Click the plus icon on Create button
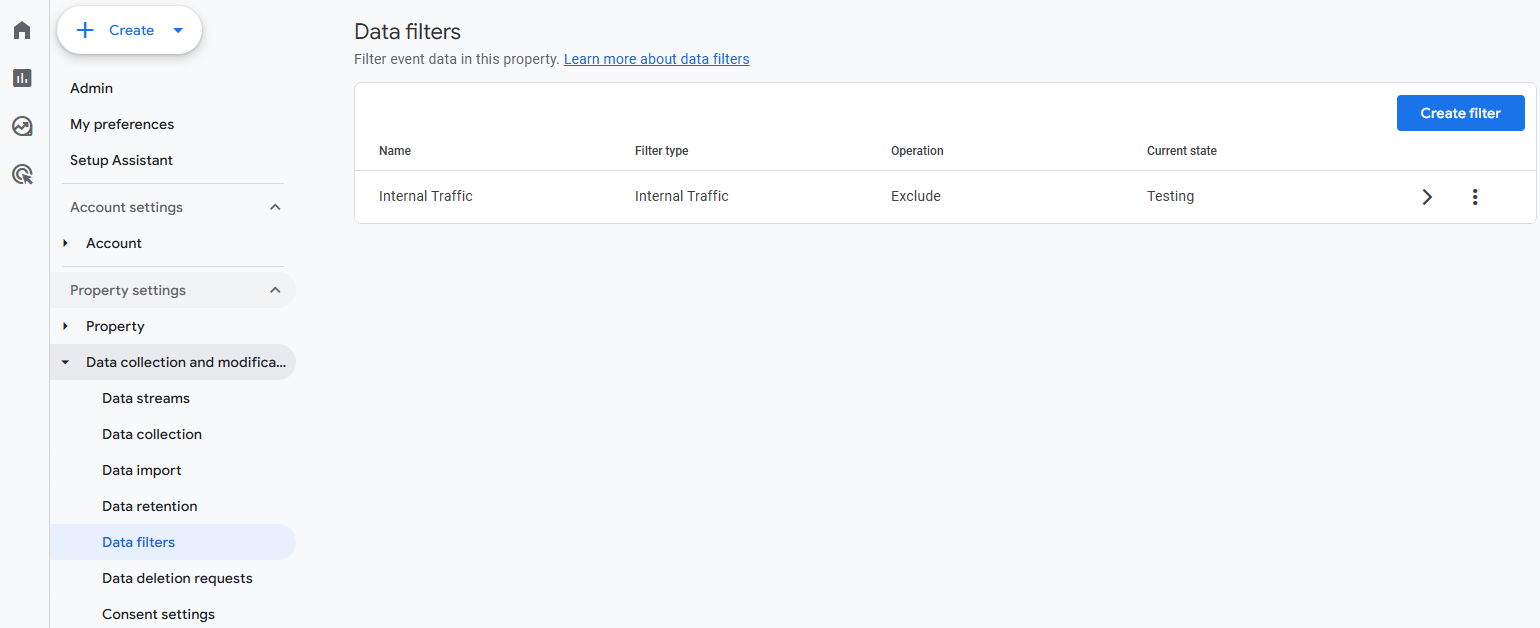Viewport: 1540px width, 628px height. coord(85,30)
